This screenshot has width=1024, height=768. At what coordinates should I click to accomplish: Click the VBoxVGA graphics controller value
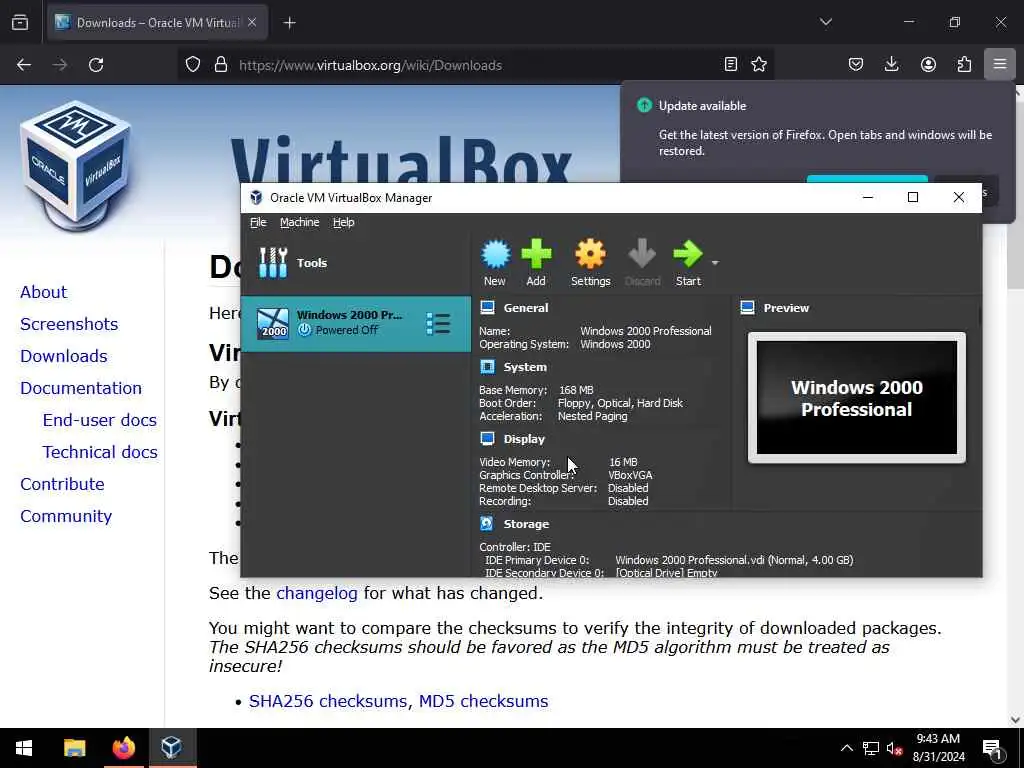[x=630, y=475]
